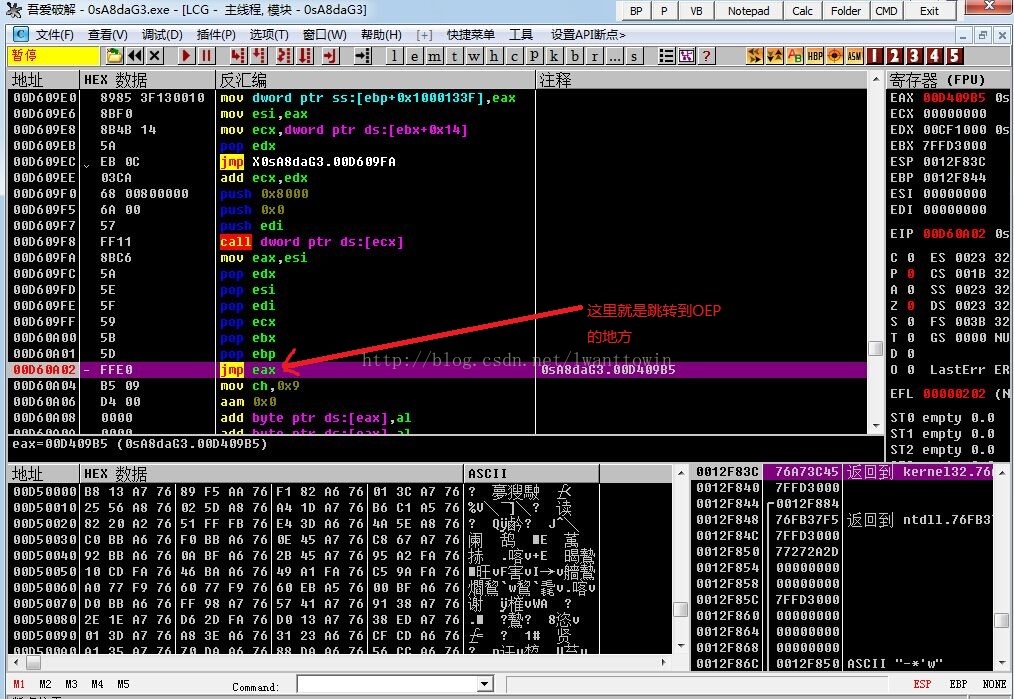
Task: Click the HBP hardware breakpoint icon
Action: pyautogui.click(x=815, y=56)
